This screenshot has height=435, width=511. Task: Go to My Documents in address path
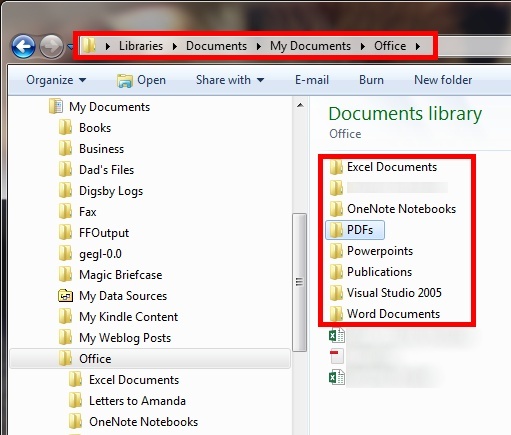tap(310, 46)
